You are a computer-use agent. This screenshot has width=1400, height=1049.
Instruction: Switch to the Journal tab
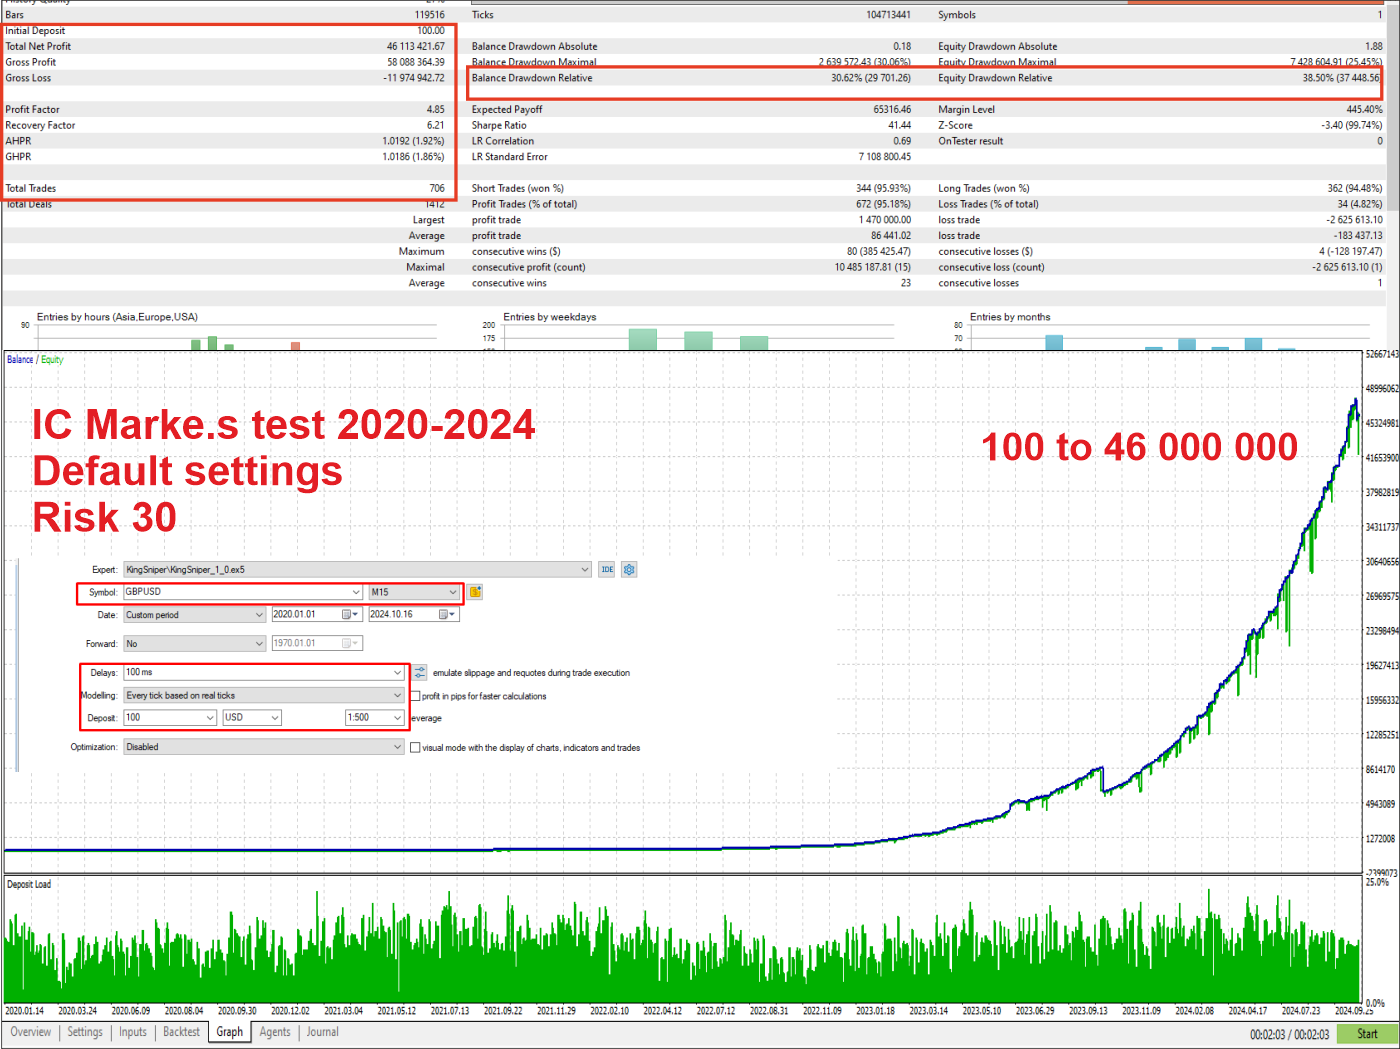[x=323, y=1032]
